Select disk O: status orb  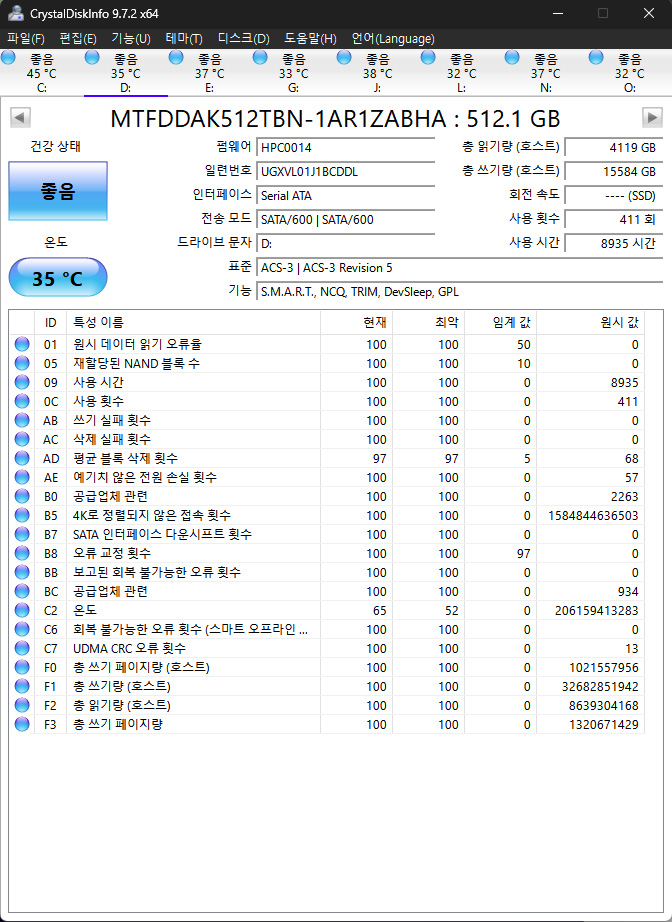click(596, 58)
